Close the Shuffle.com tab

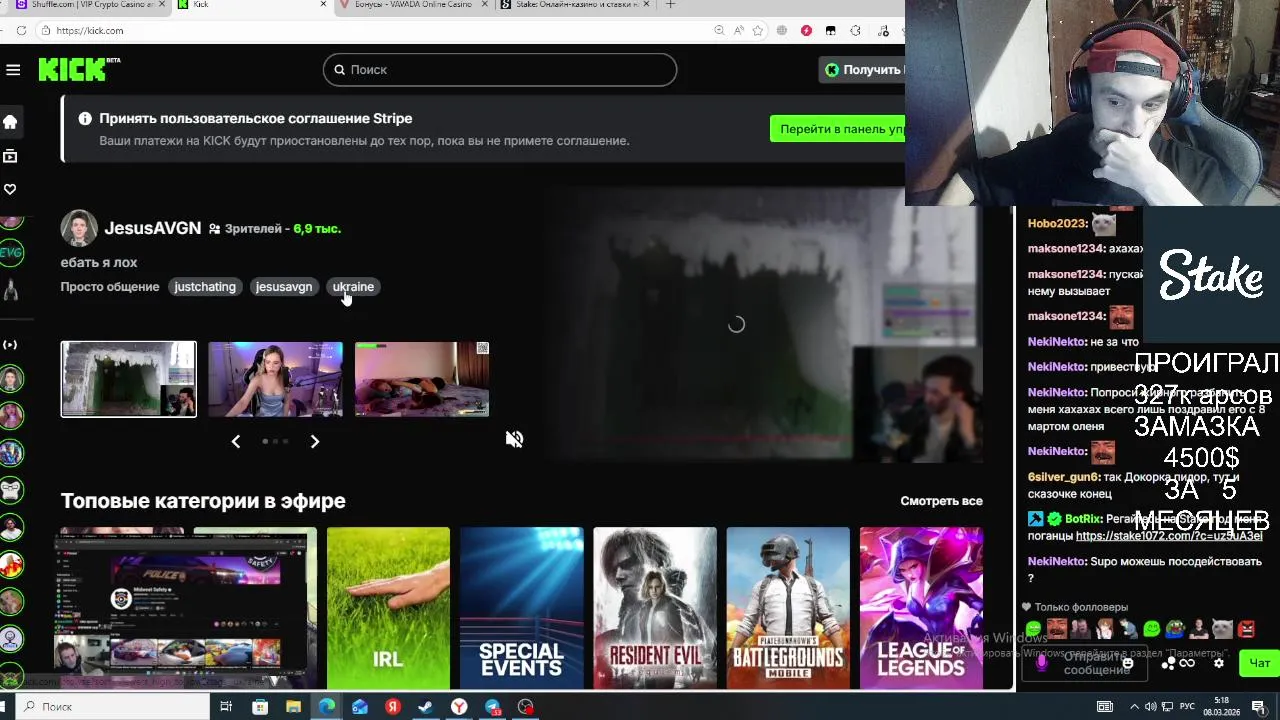tap(161, 4)
